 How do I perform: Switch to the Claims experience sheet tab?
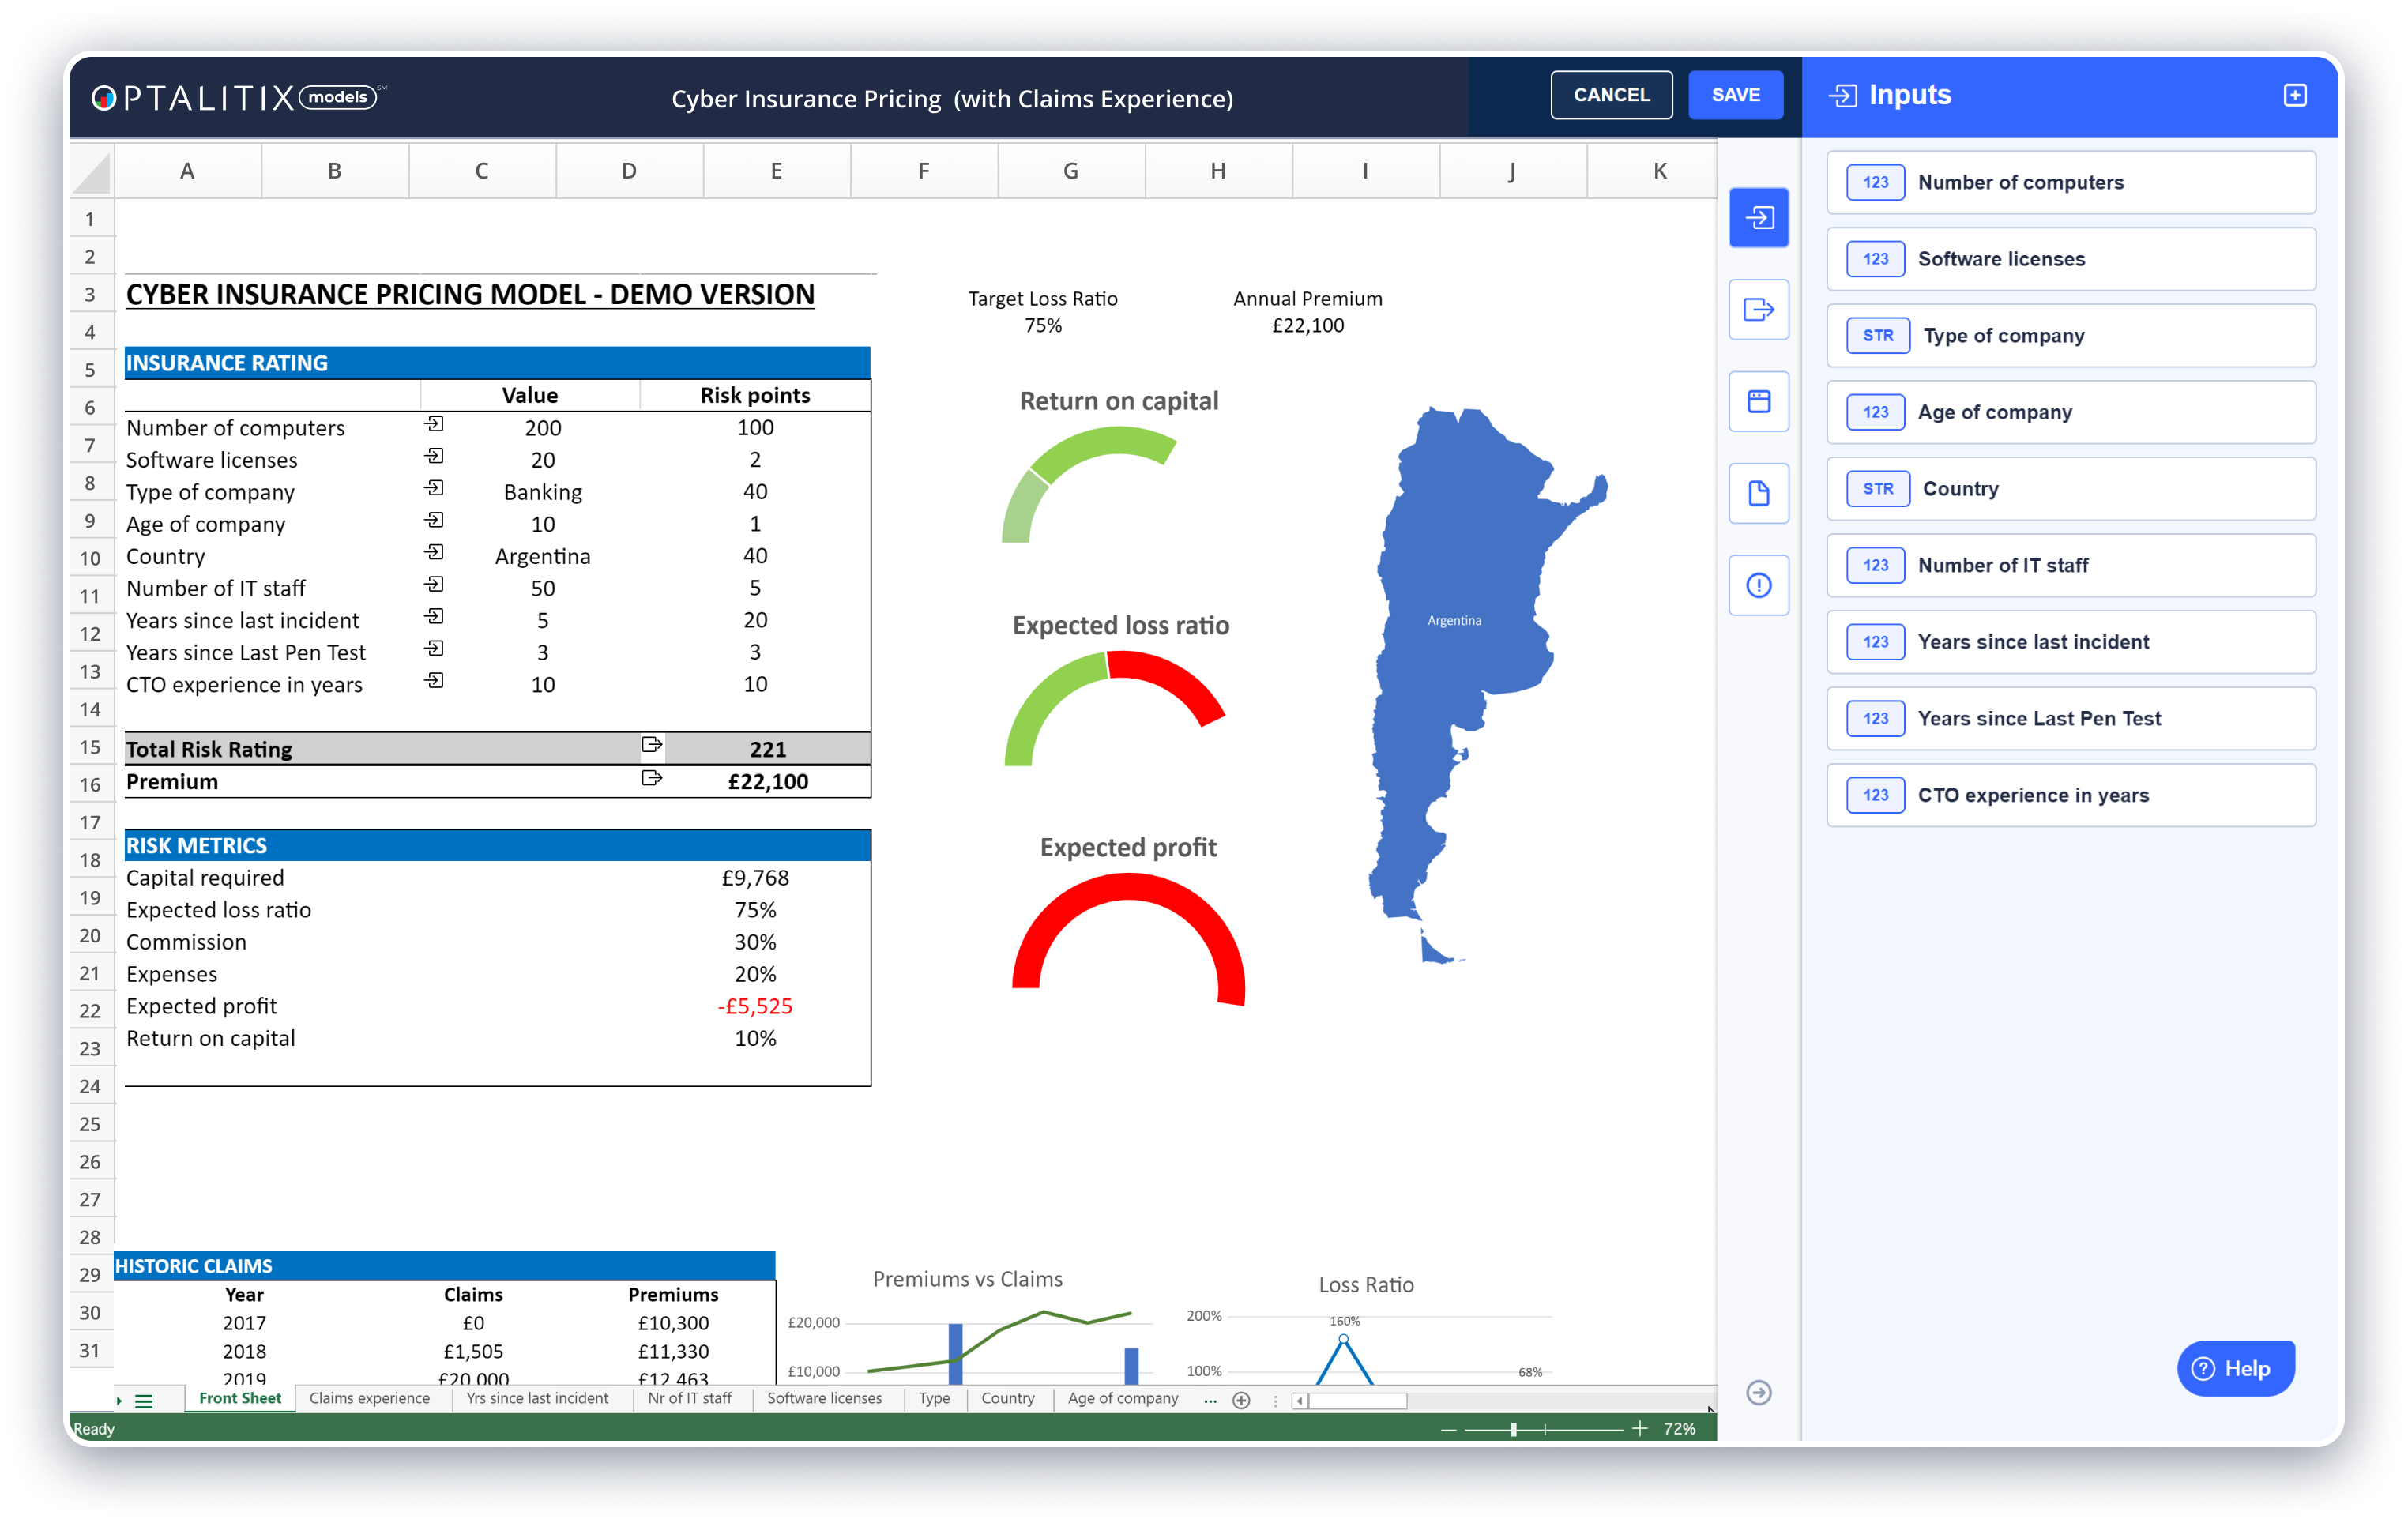370,1398
